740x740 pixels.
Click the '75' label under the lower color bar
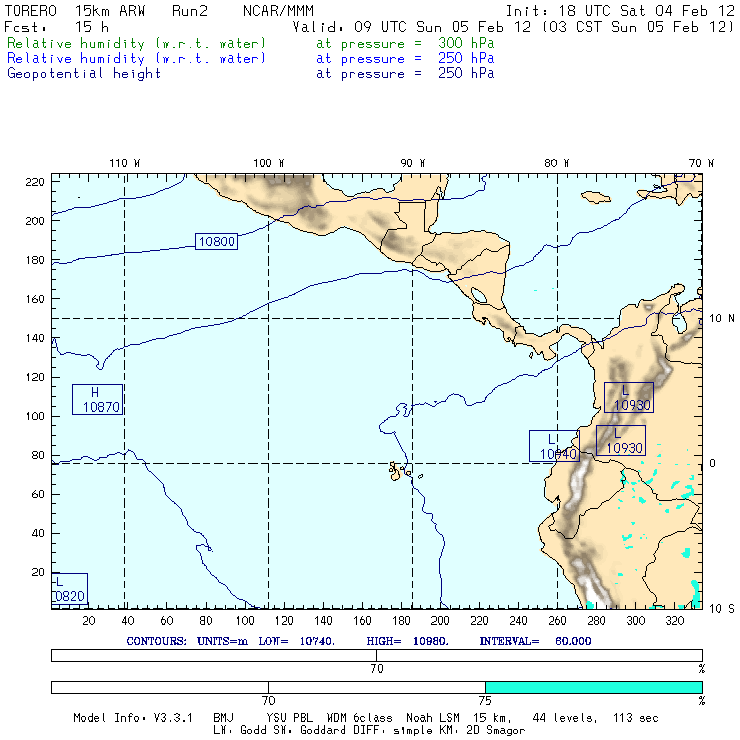[x=485, y=700]
